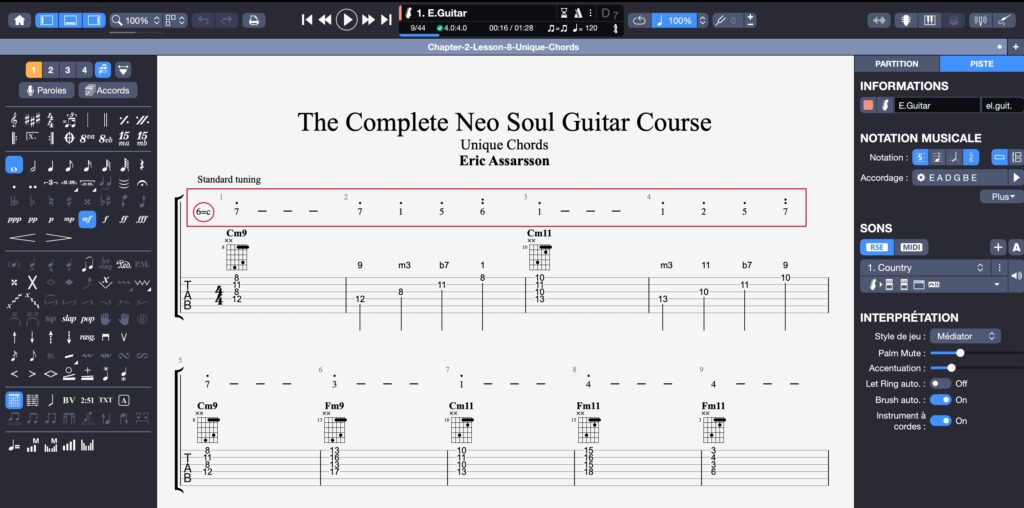
Task: Select the MIDI sound tab
Action: click(911, 247)
